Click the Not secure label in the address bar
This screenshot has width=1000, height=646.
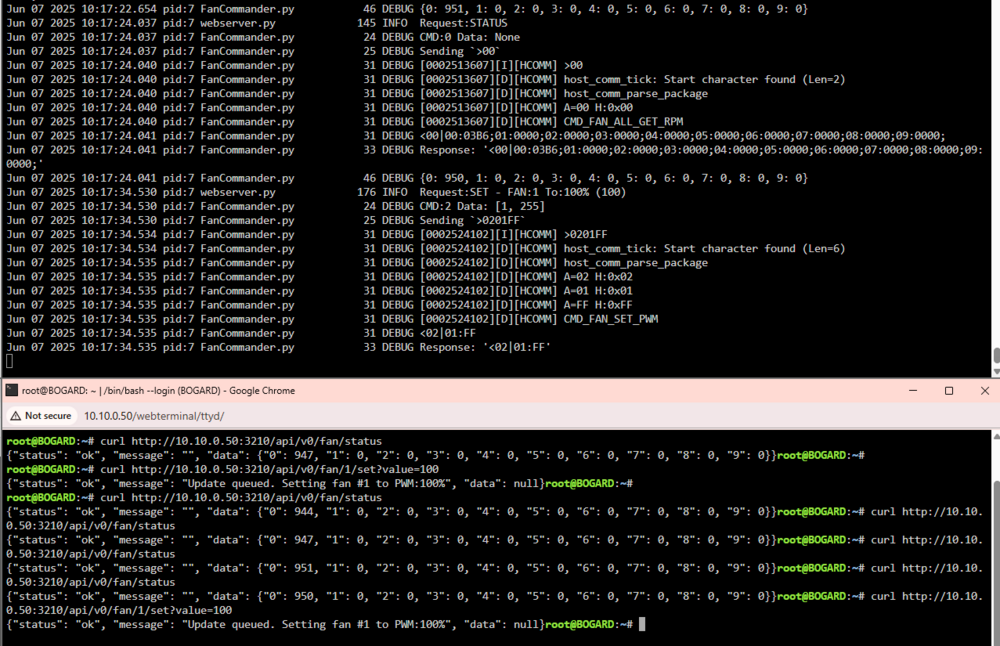point(48,416)
